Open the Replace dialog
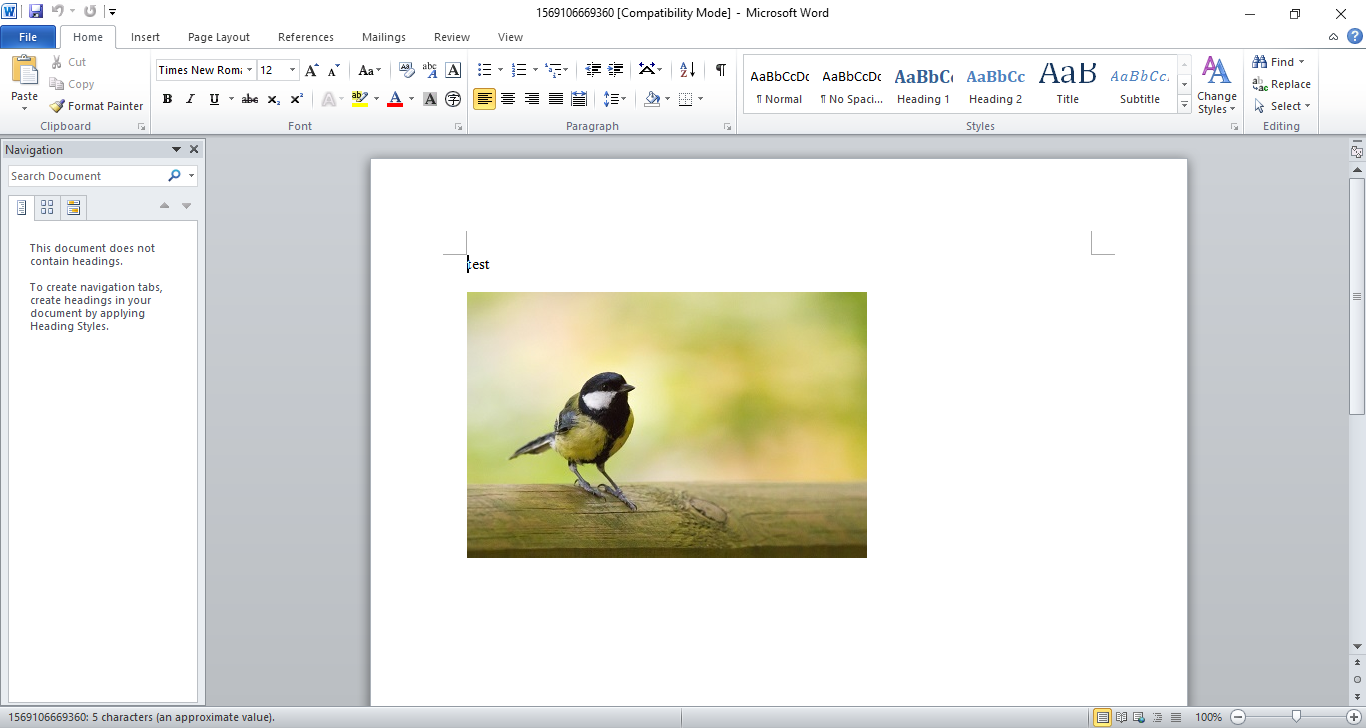Screen dimensions: 1366x728 click(1283, 84)
